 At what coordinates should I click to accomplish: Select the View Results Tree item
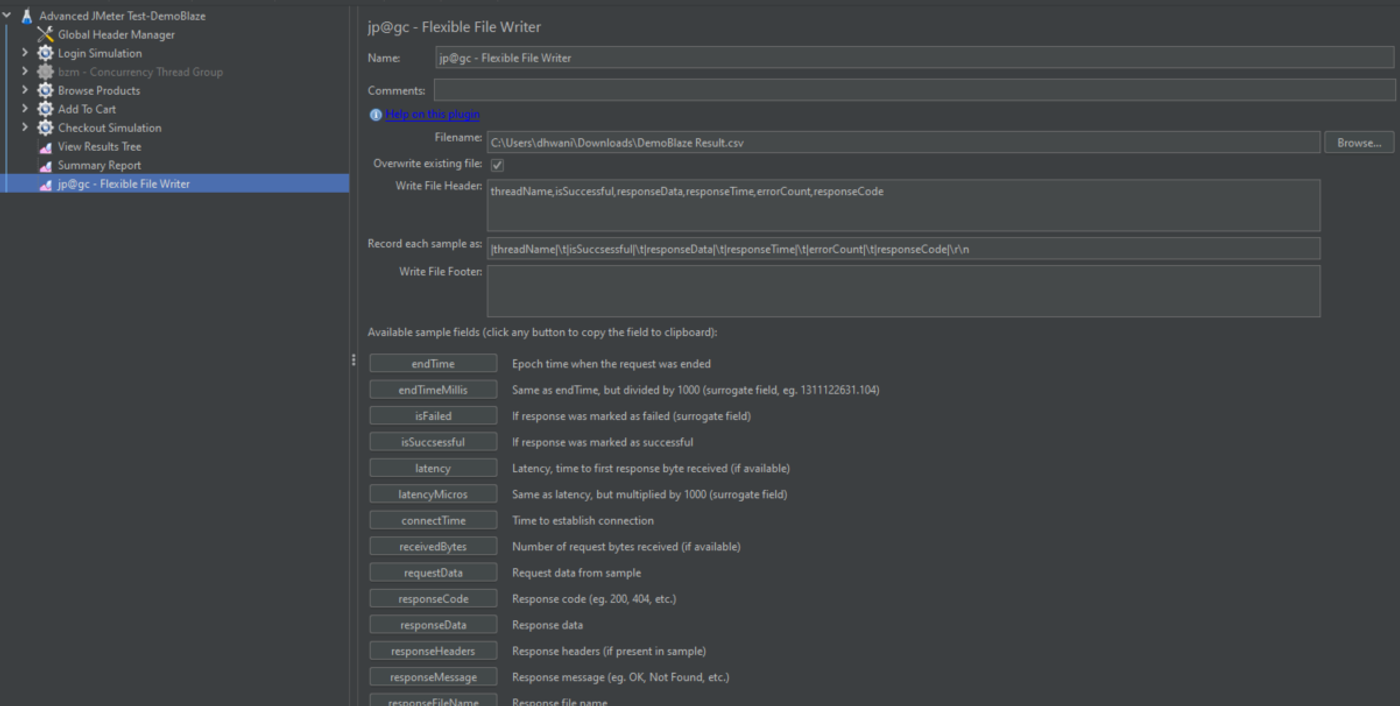click(x=99, y=147)
